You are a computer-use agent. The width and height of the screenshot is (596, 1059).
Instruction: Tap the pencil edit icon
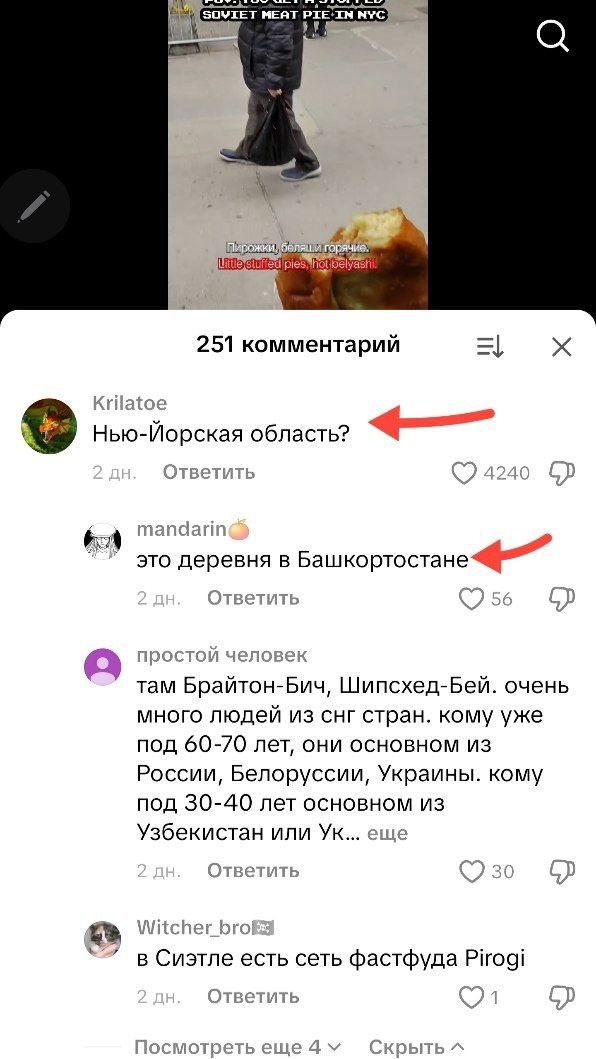(x=34, y=207)
